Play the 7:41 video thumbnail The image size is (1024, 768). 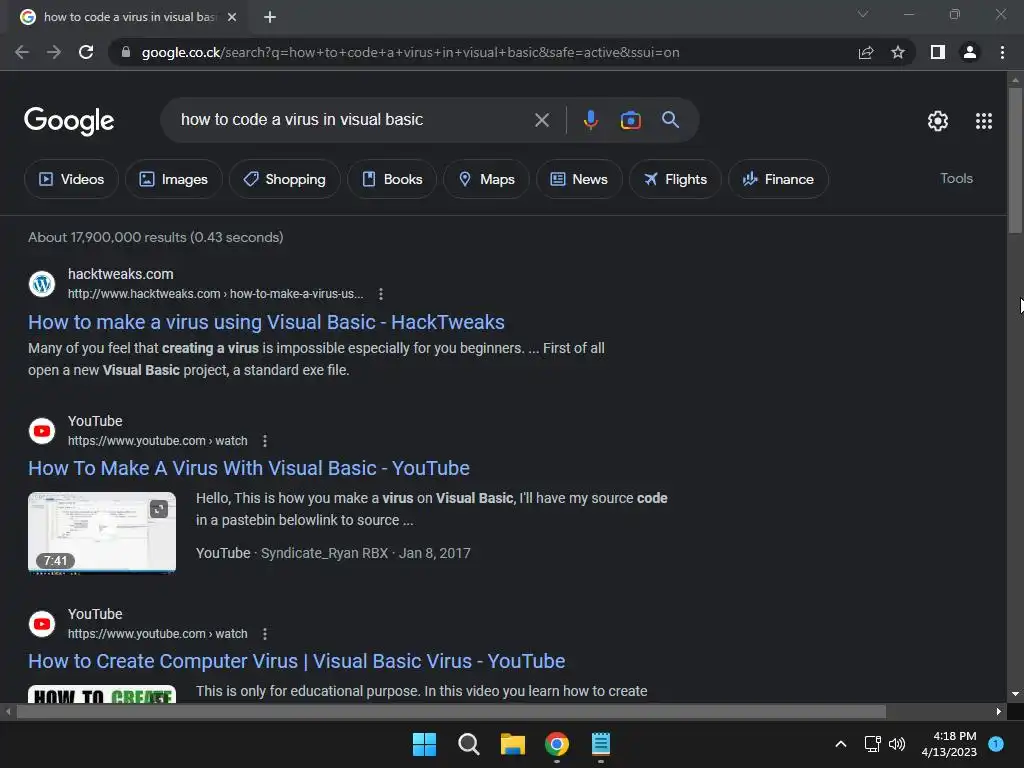[102, 532]
